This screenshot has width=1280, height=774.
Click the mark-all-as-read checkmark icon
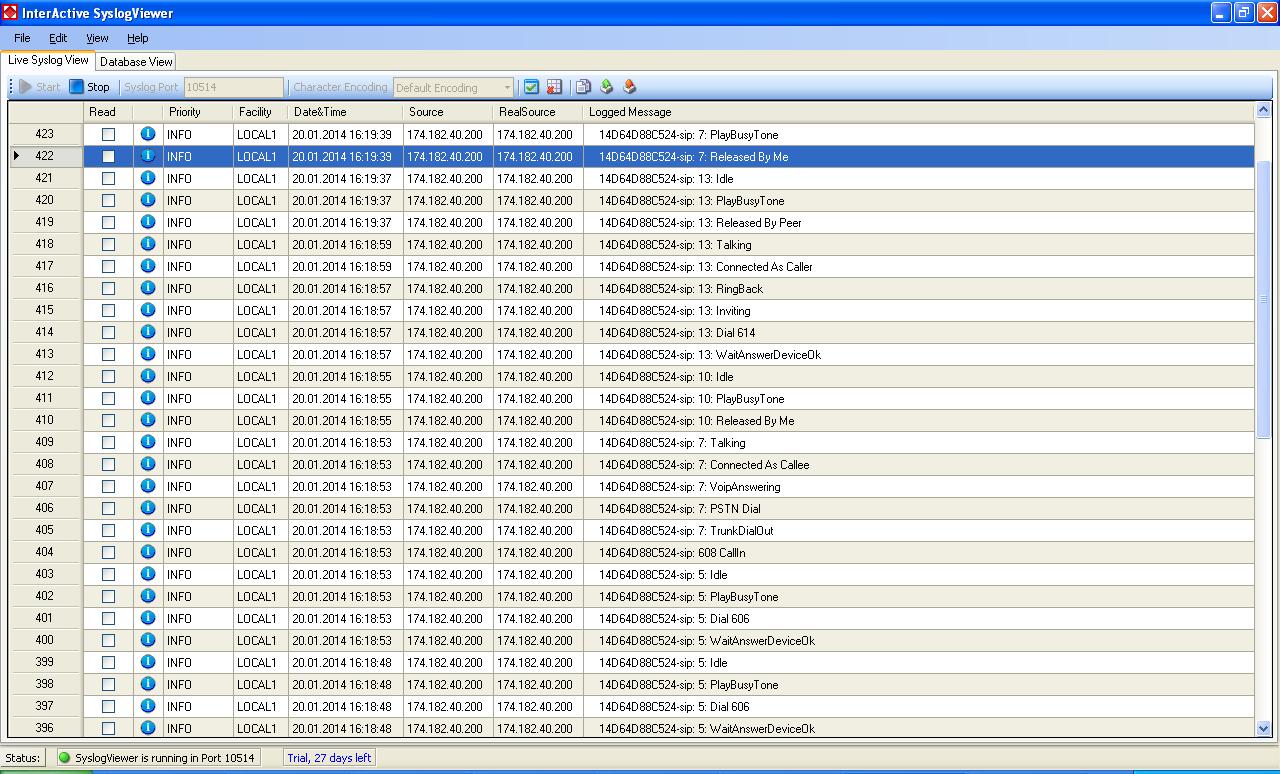(532, 87)
